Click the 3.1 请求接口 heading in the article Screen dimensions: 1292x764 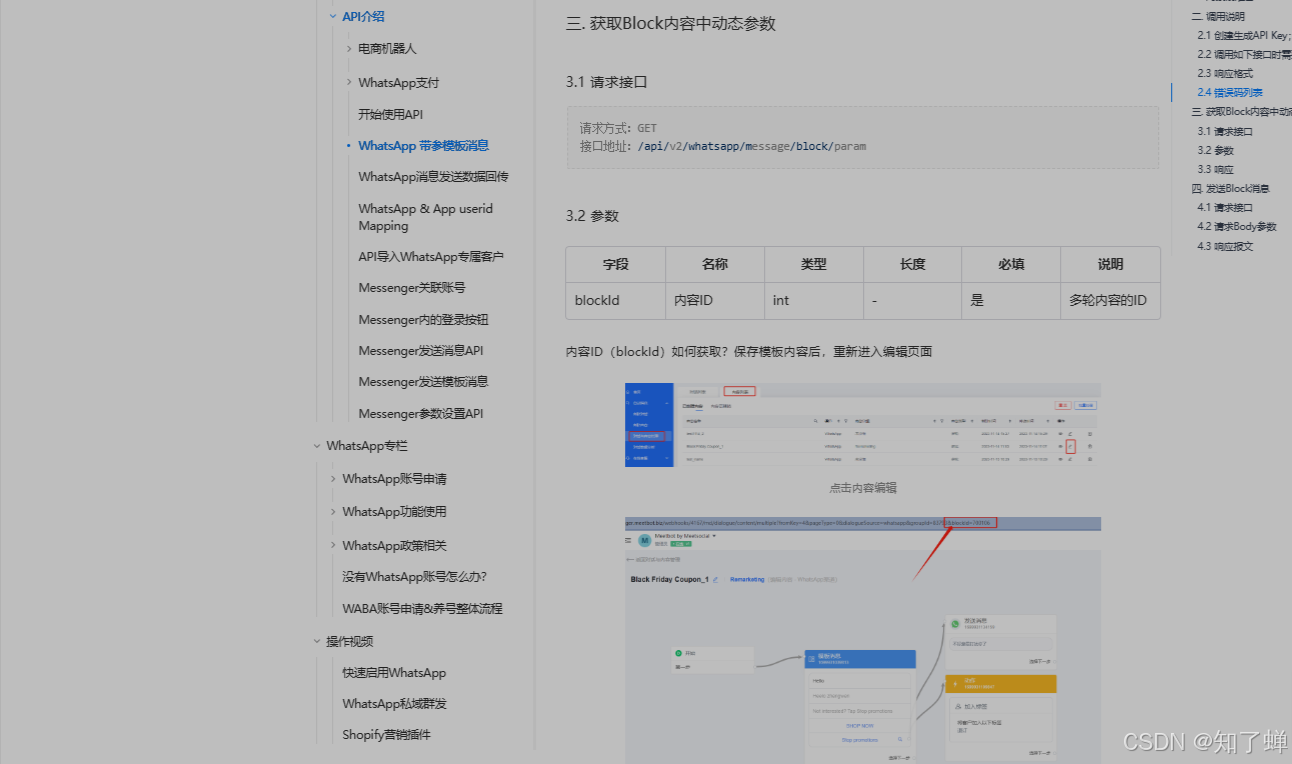(x=606, y=82)
